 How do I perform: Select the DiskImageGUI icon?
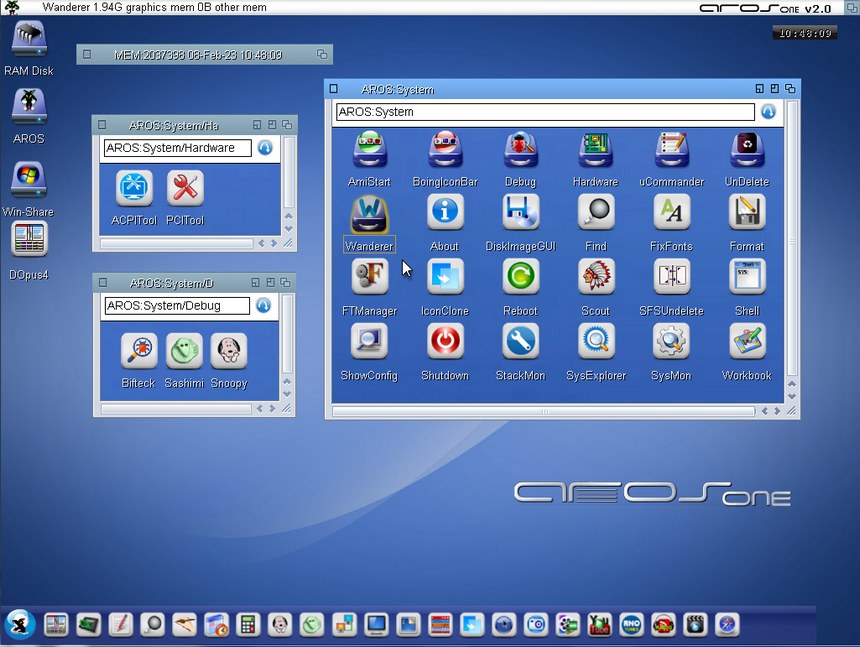tap(520, 212)
